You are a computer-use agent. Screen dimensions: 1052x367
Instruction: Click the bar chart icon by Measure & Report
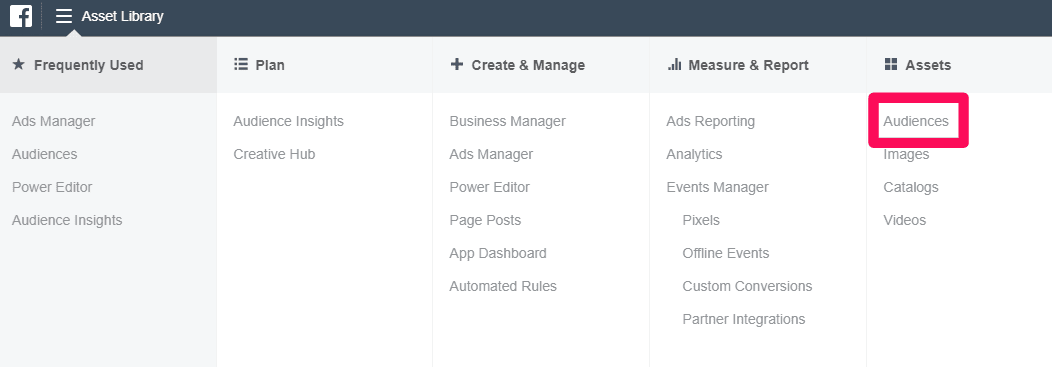pos(674,64)
